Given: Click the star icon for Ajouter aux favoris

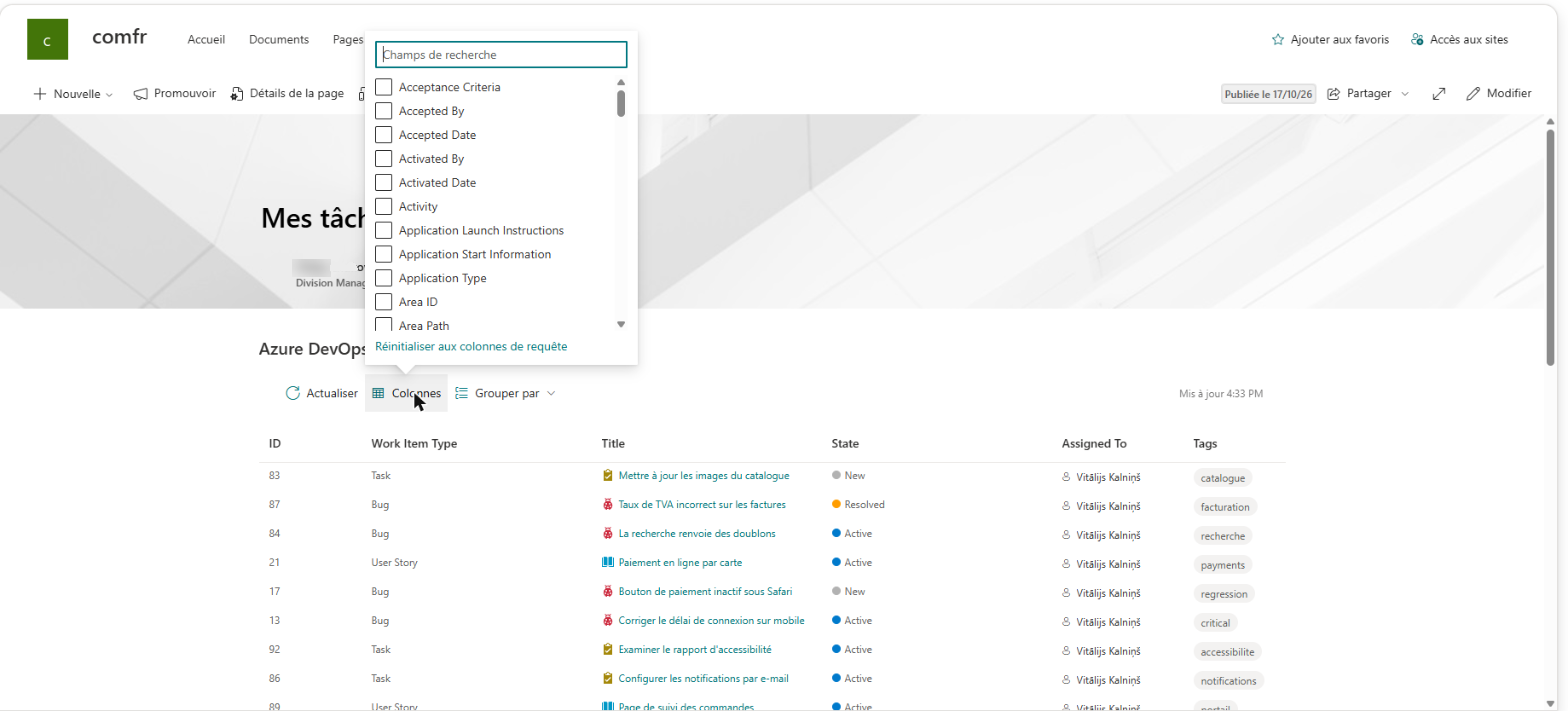Looking at the screenshot, I should [x=1277, y=40].
